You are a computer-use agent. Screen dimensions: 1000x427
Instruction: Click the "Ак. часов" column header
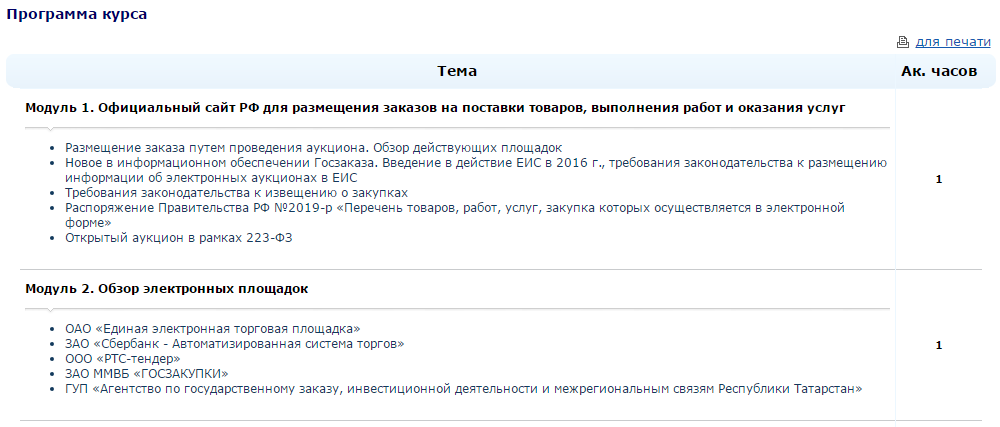[938, 71]
